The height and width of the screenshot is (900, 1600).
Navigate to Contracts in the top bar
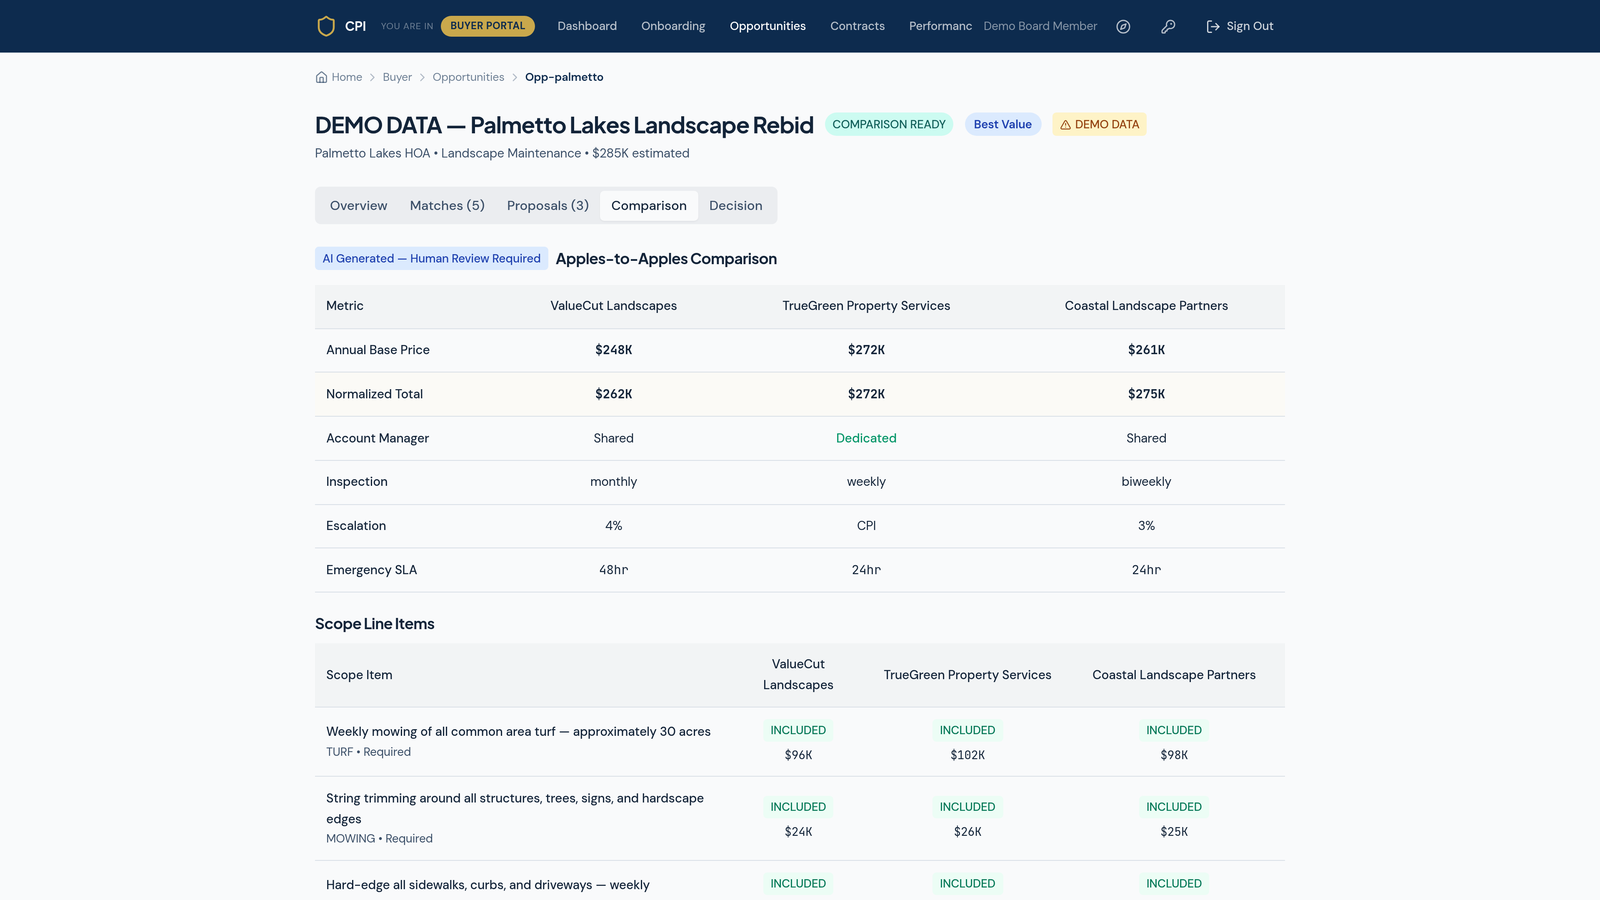[x=857, y=26]
